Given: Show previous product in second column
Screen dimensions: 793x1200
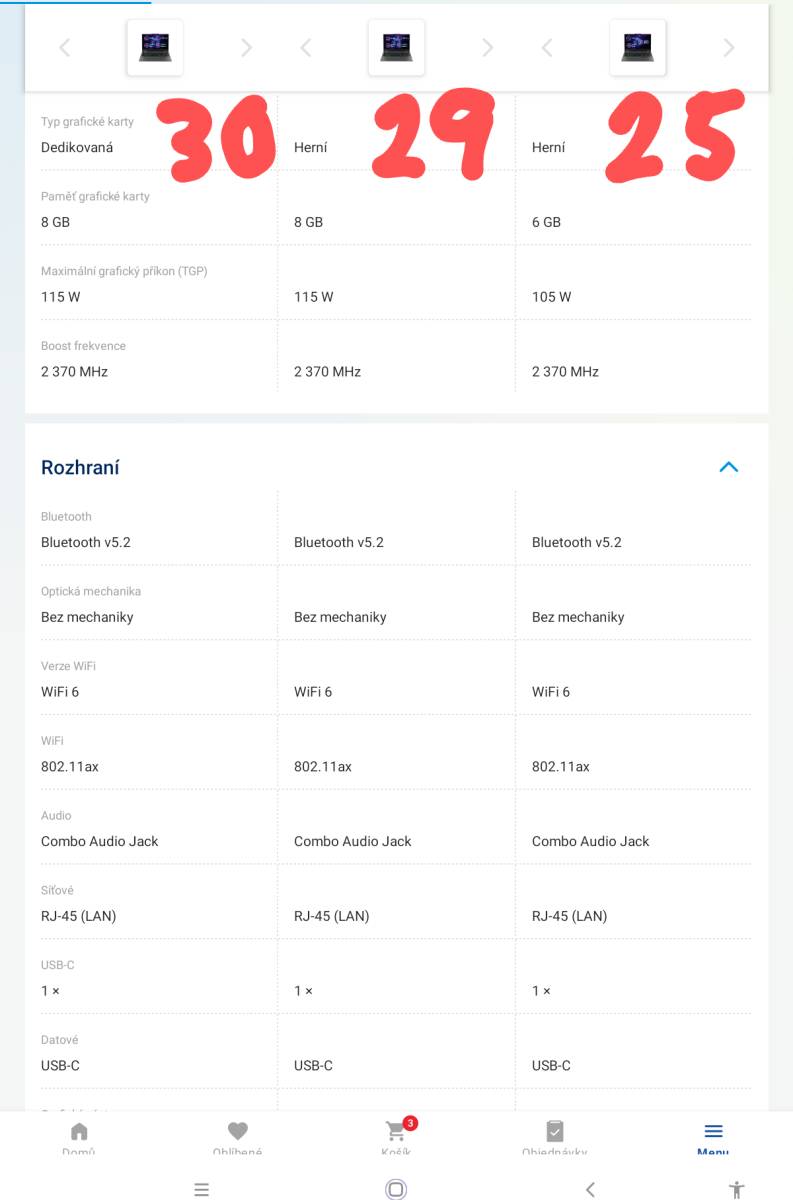Looking at the screenshot, I should (306, 47).
